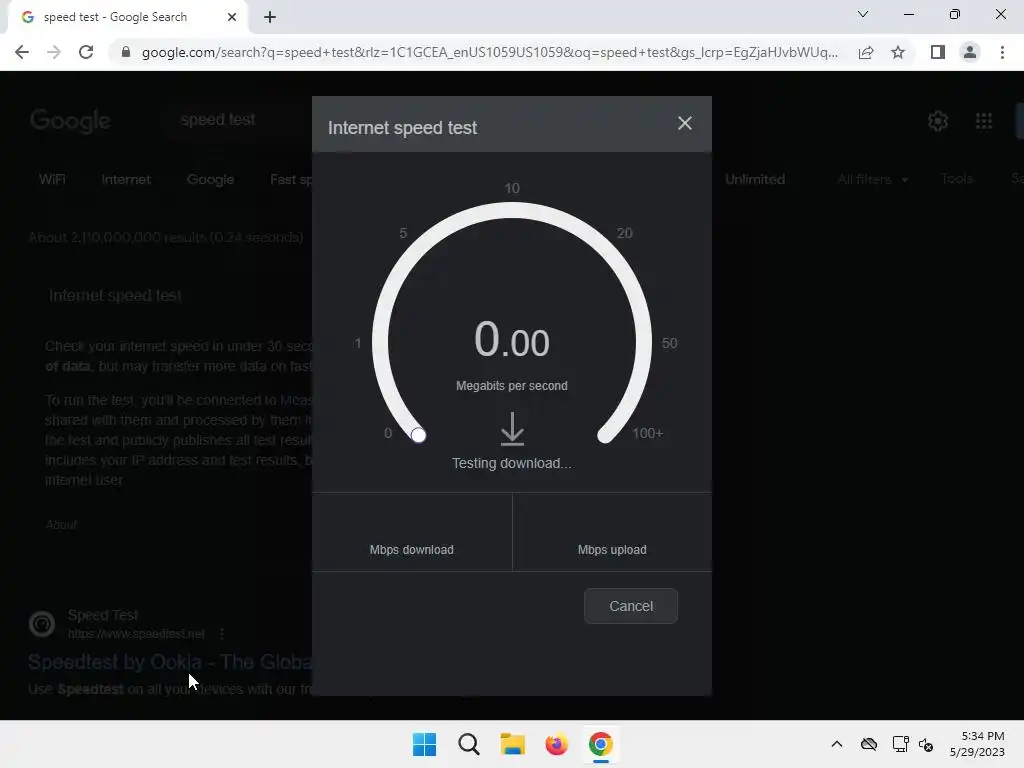Image resolution: width=1024 pixels, height=768 pixels.
Task: Go forward in browser history
Action: pos(54,52)
